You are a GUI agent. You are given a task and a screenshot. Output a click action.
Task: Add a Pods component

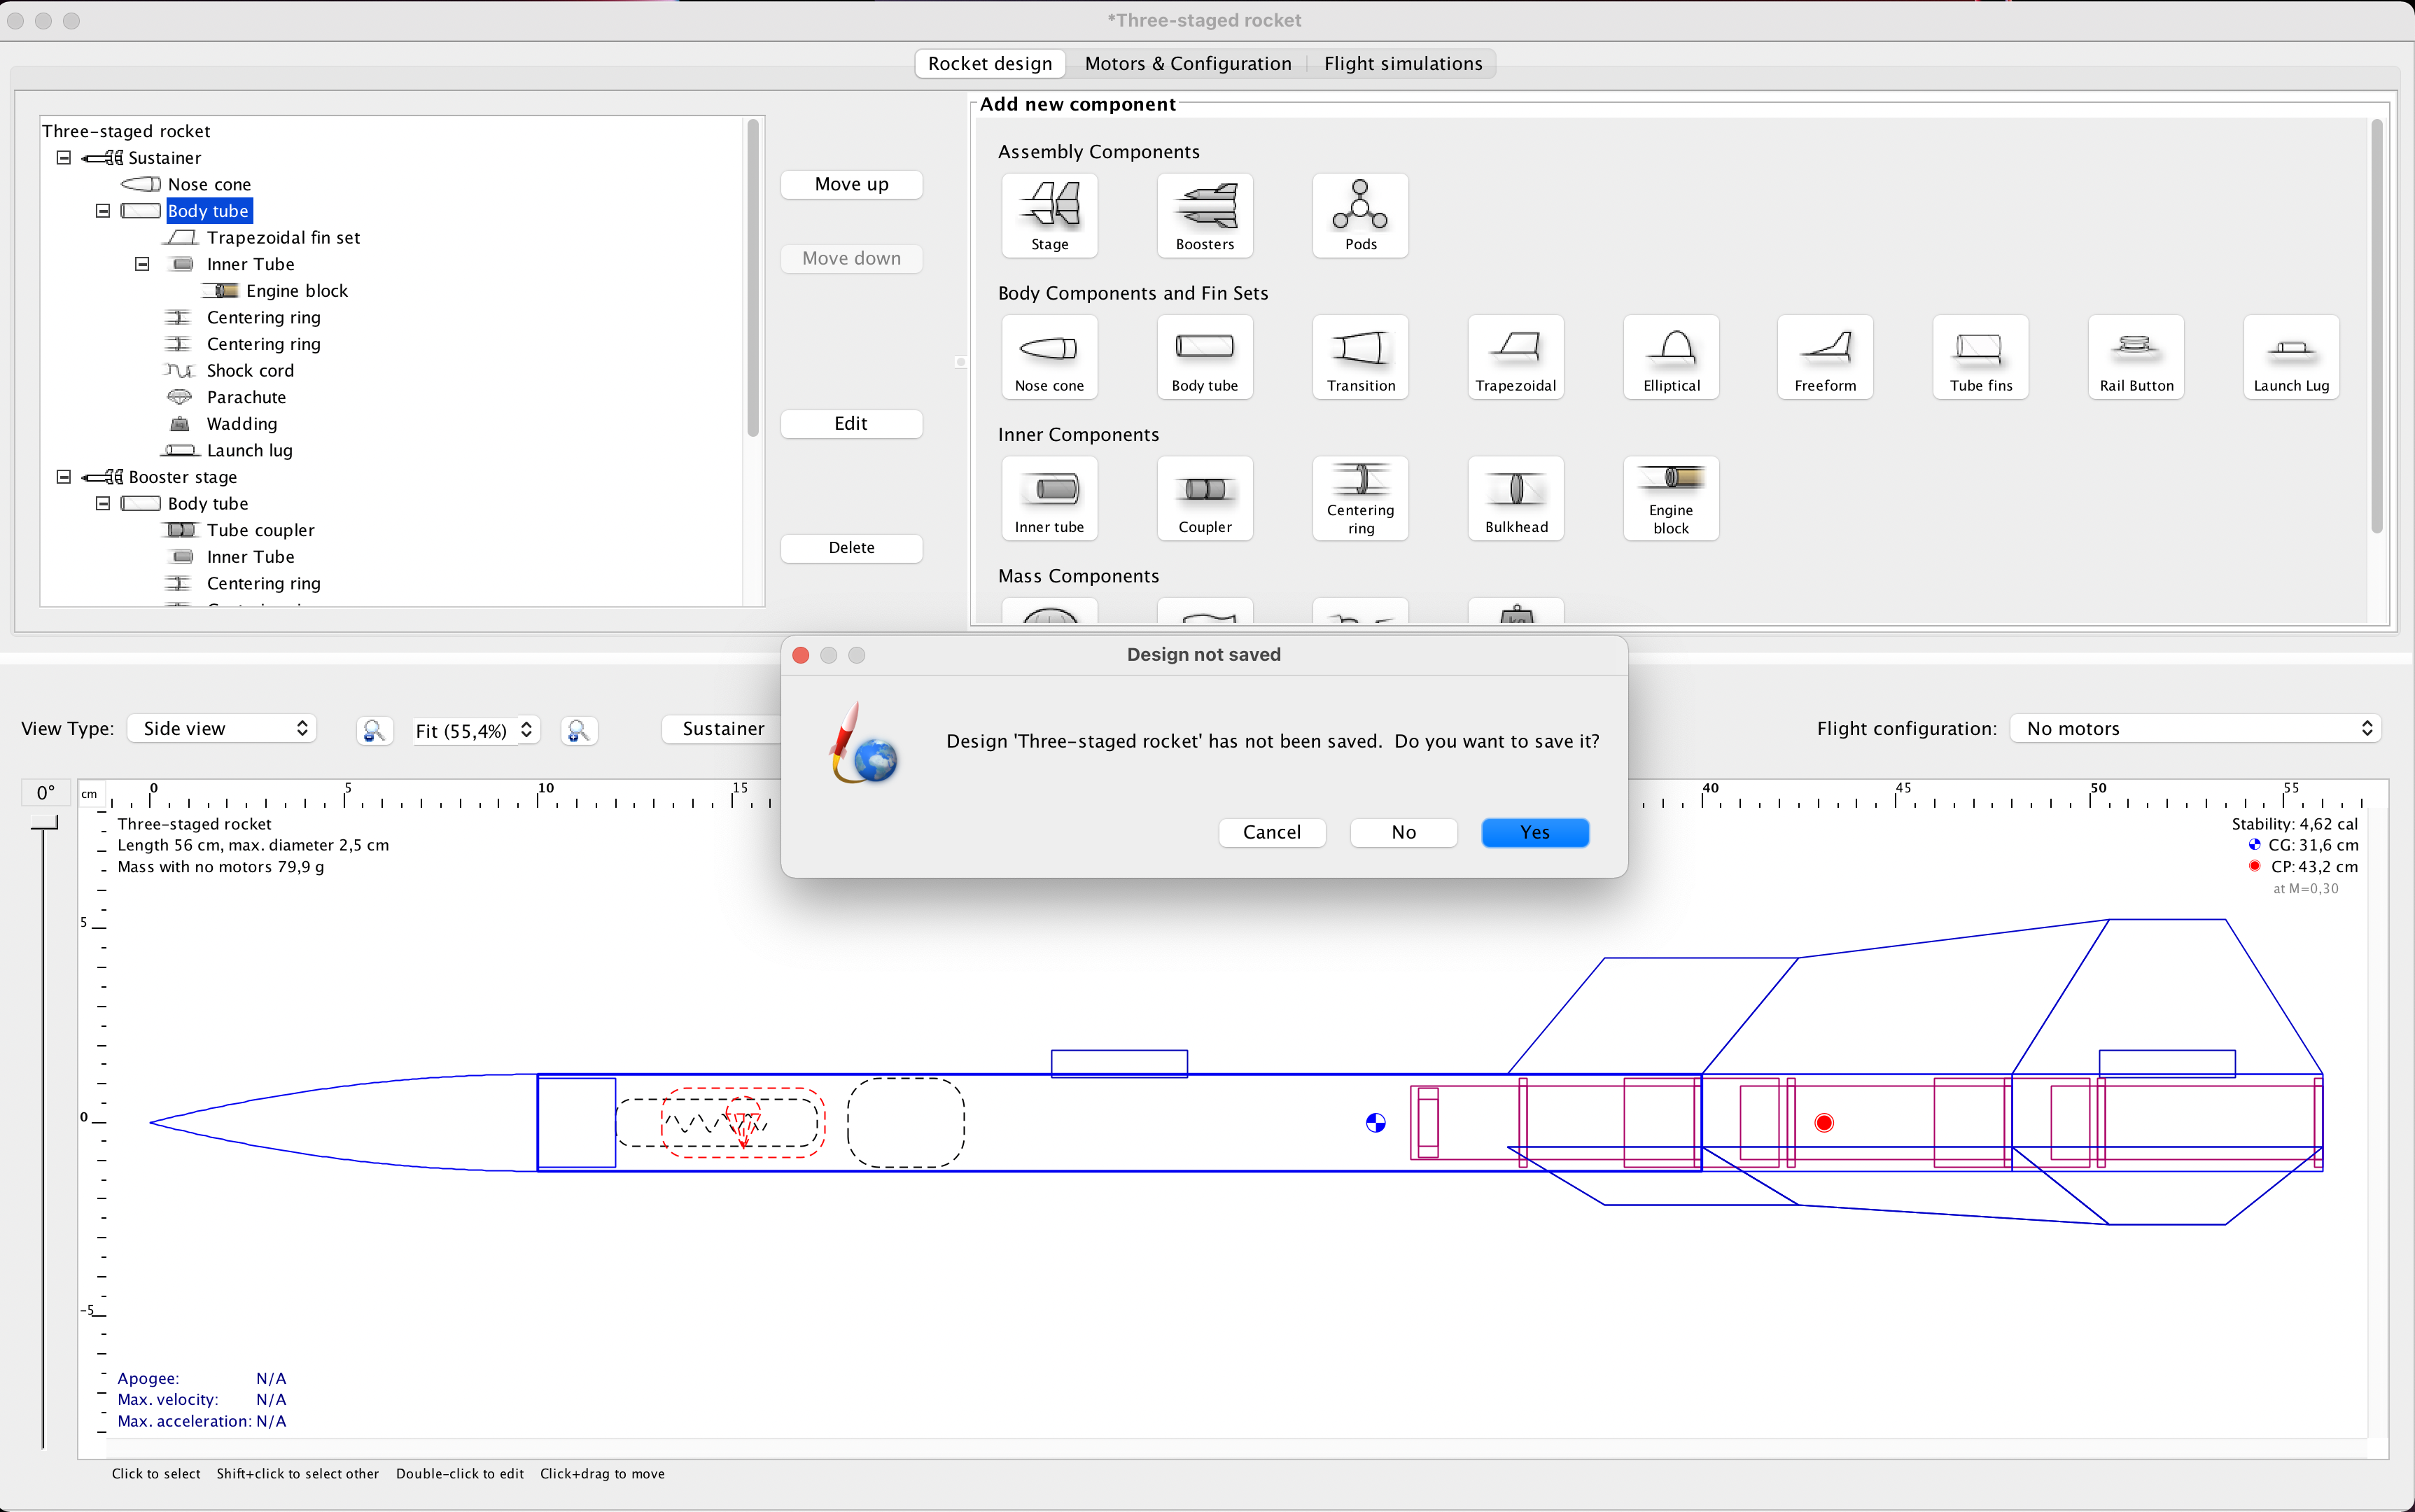click(1359, 215)
